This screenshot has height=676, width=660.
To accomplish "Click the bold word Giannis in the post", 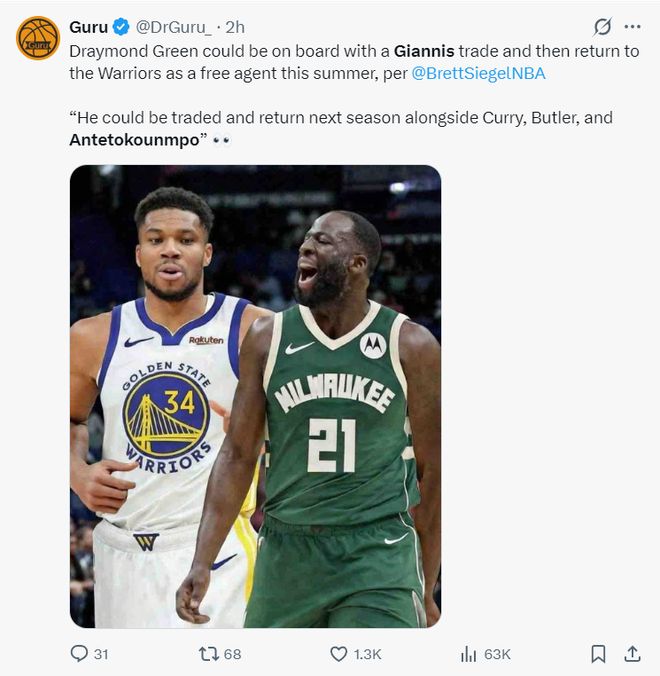I will tap(424, 50).
